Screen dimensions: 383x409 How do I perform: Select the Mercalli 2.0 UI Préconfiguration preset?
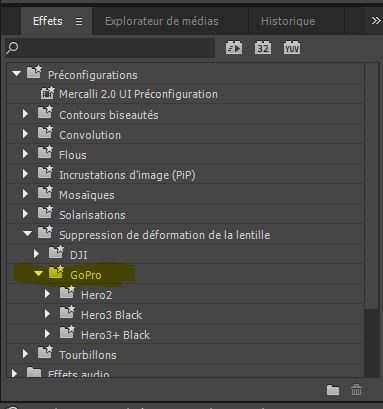coord(138,94)
